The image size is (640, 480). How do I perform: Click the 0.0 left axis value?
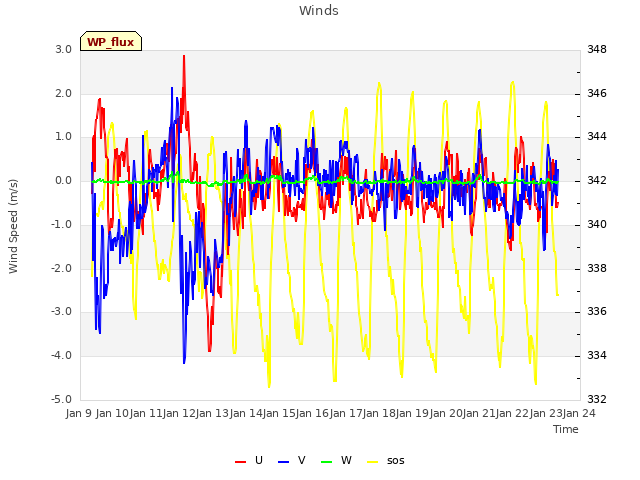coord(64,181)
